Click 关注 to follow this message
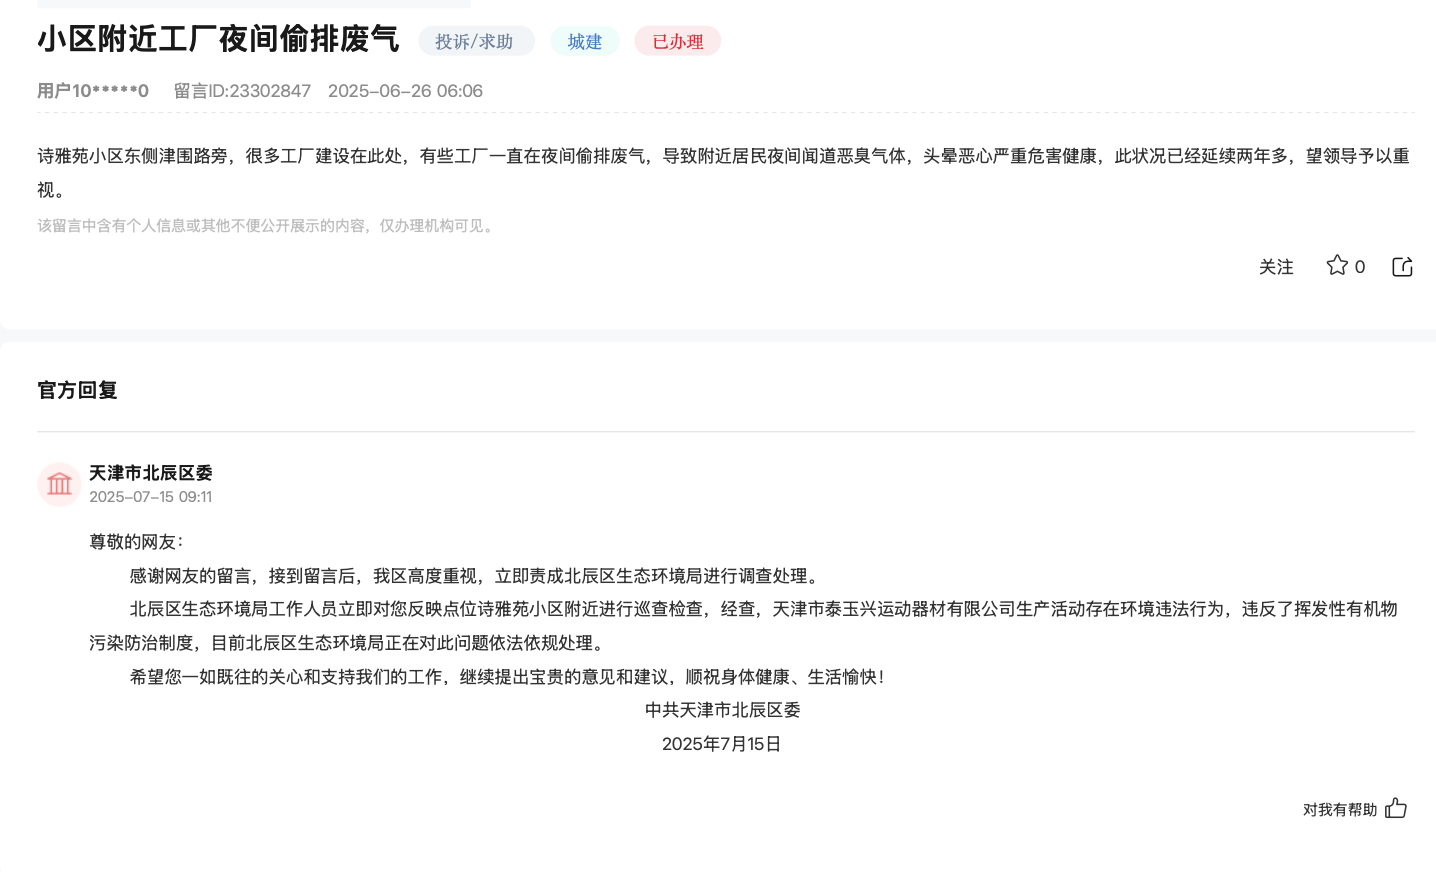 pyautogui.click(x=1276, y=266)
